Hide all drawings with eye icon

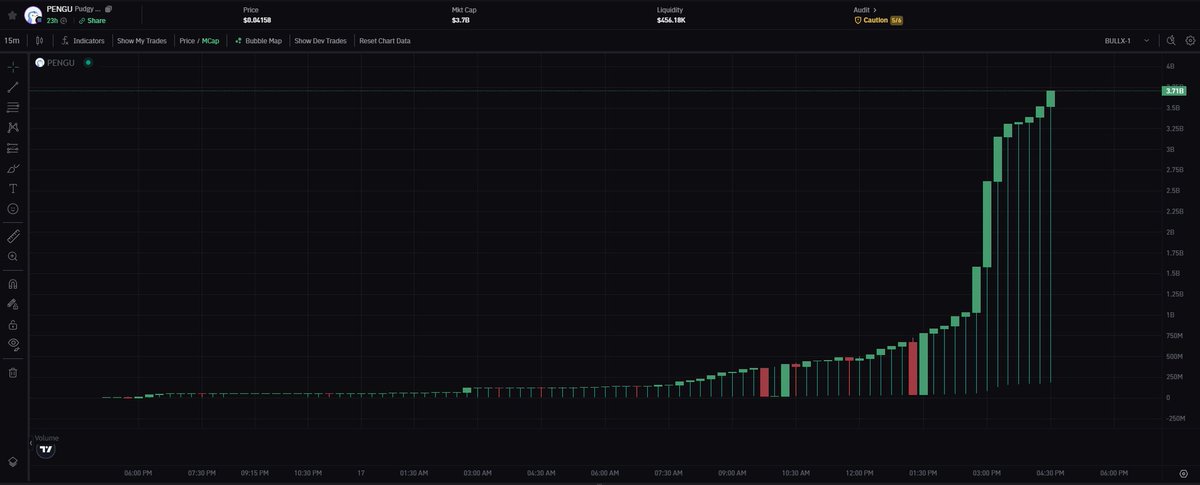point(12,345)
